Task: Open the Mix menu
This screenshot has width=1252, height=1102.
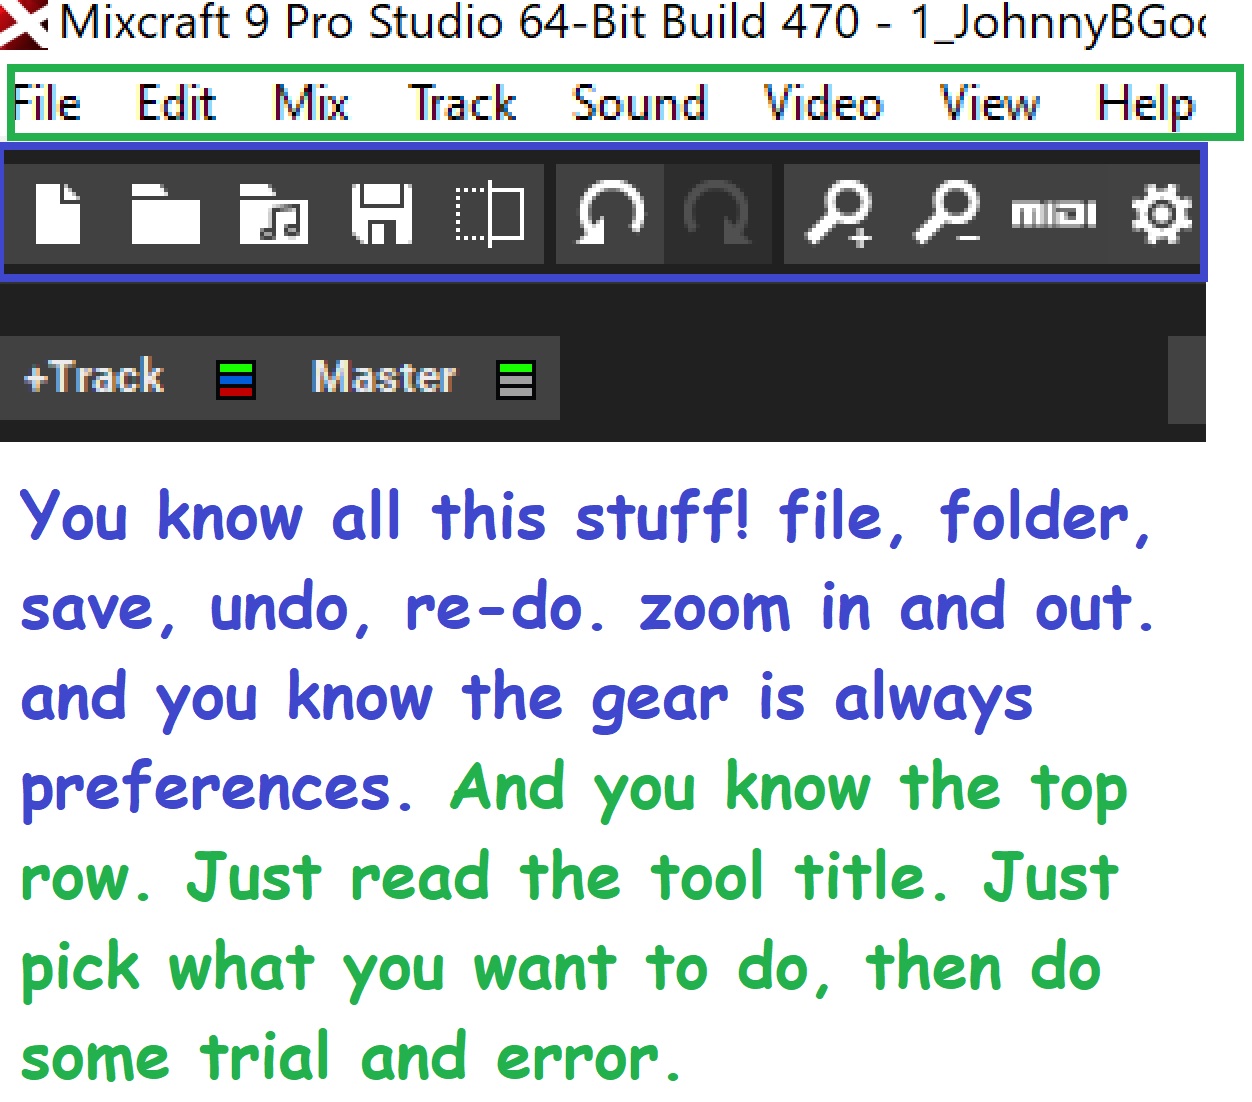Action: click(311, 103)
